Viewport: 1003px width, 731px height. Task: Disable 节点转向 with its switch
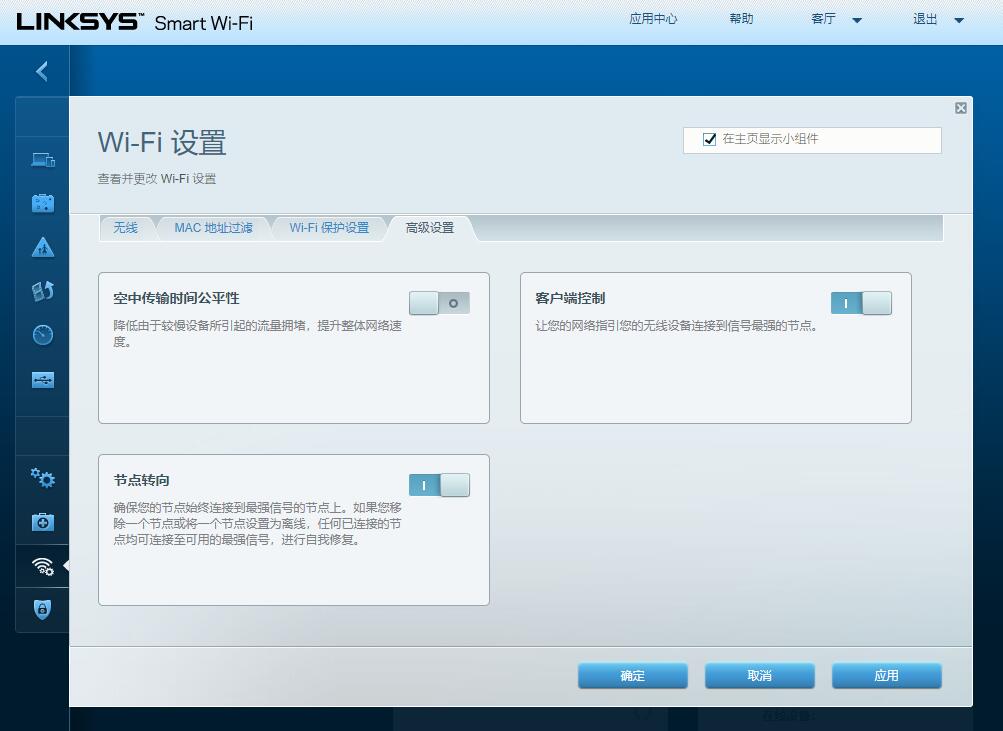click(439, 484)
